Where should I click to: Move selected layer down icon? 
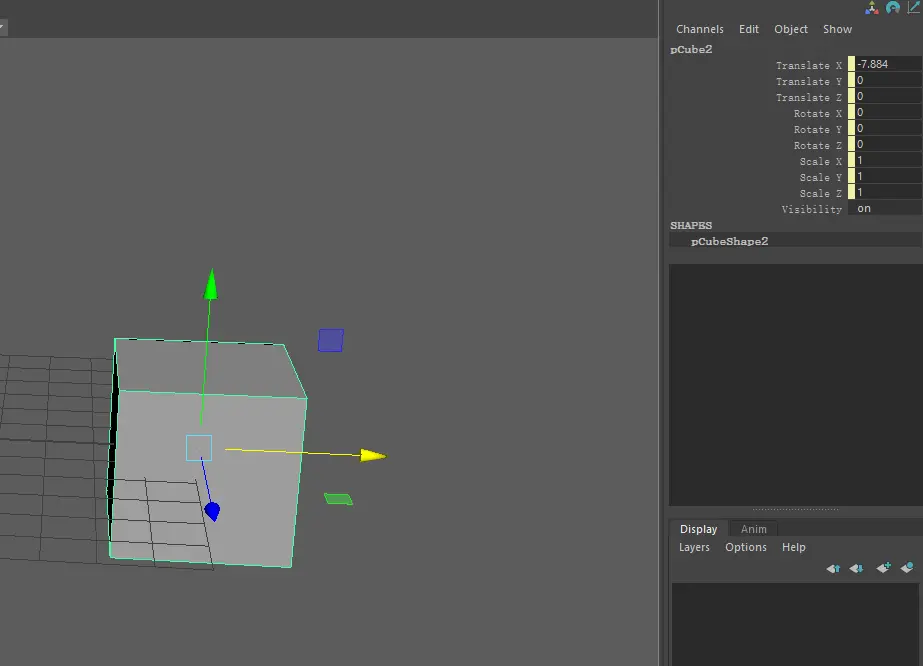(x=857, y=568)
